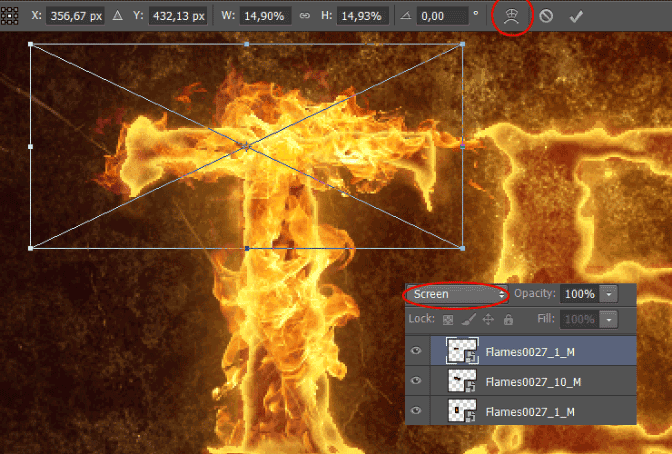Click the reference point location grid icon

[9, 16]
